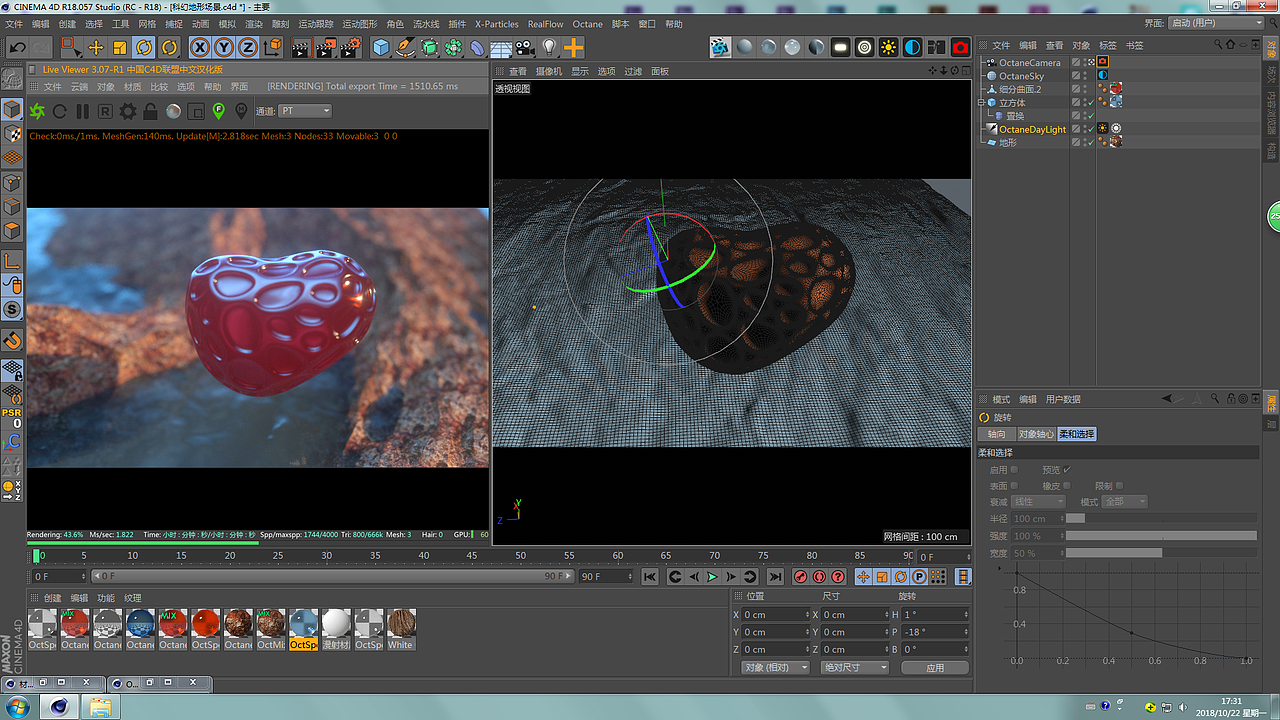Jump to the end of animation

775,576
